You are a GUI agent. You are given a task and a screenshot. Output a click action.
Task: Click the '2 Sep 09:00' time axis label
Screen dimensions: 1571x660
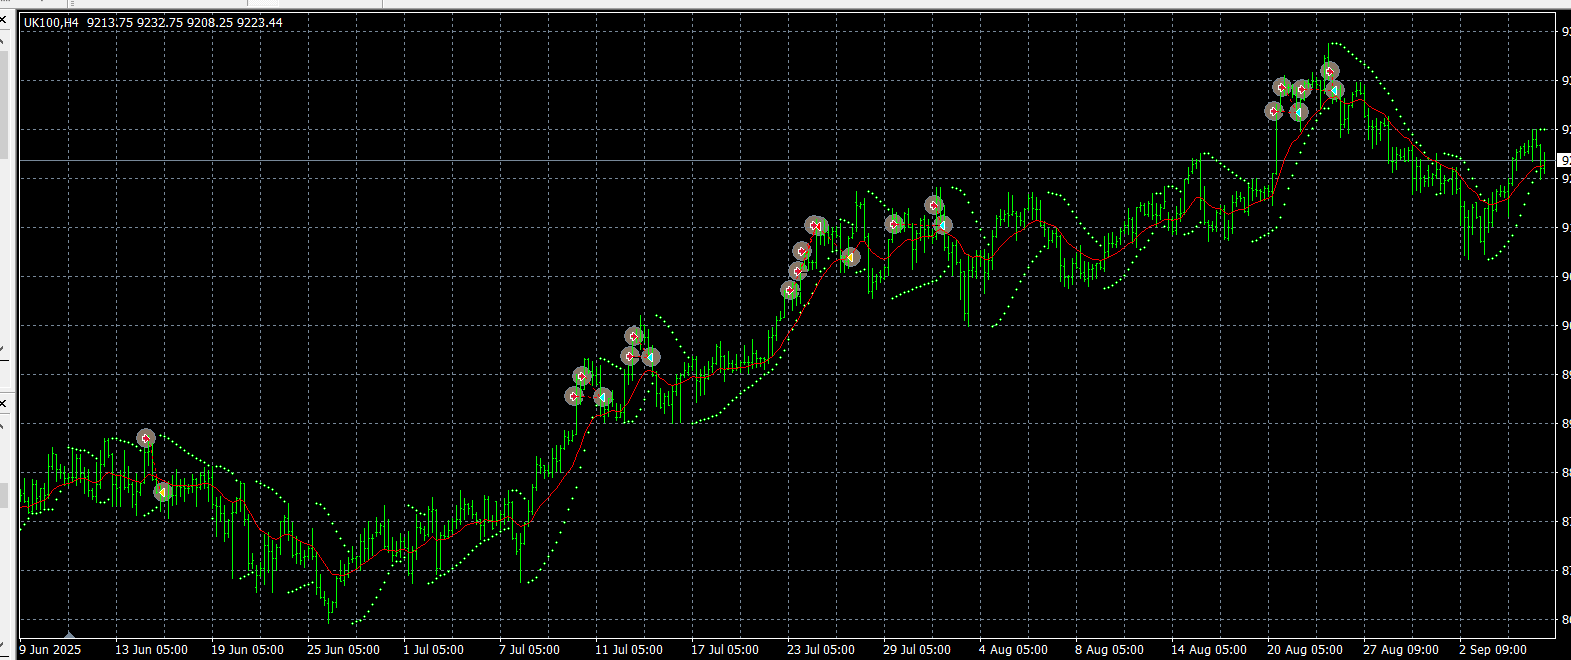(1493, 649)
